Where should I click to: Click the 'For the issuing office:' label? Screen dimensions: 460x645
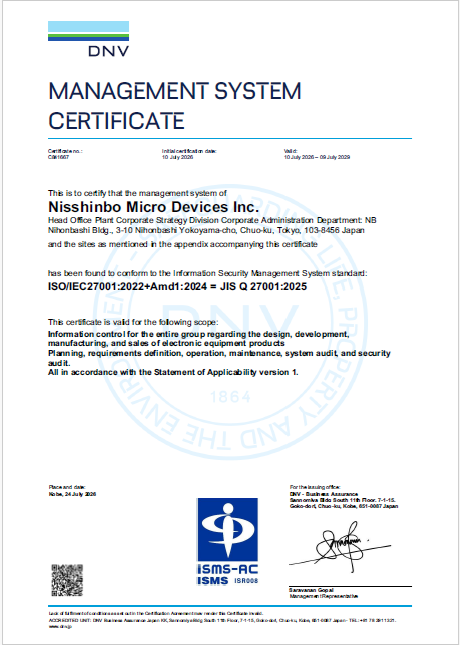click(x=315, y=487)
